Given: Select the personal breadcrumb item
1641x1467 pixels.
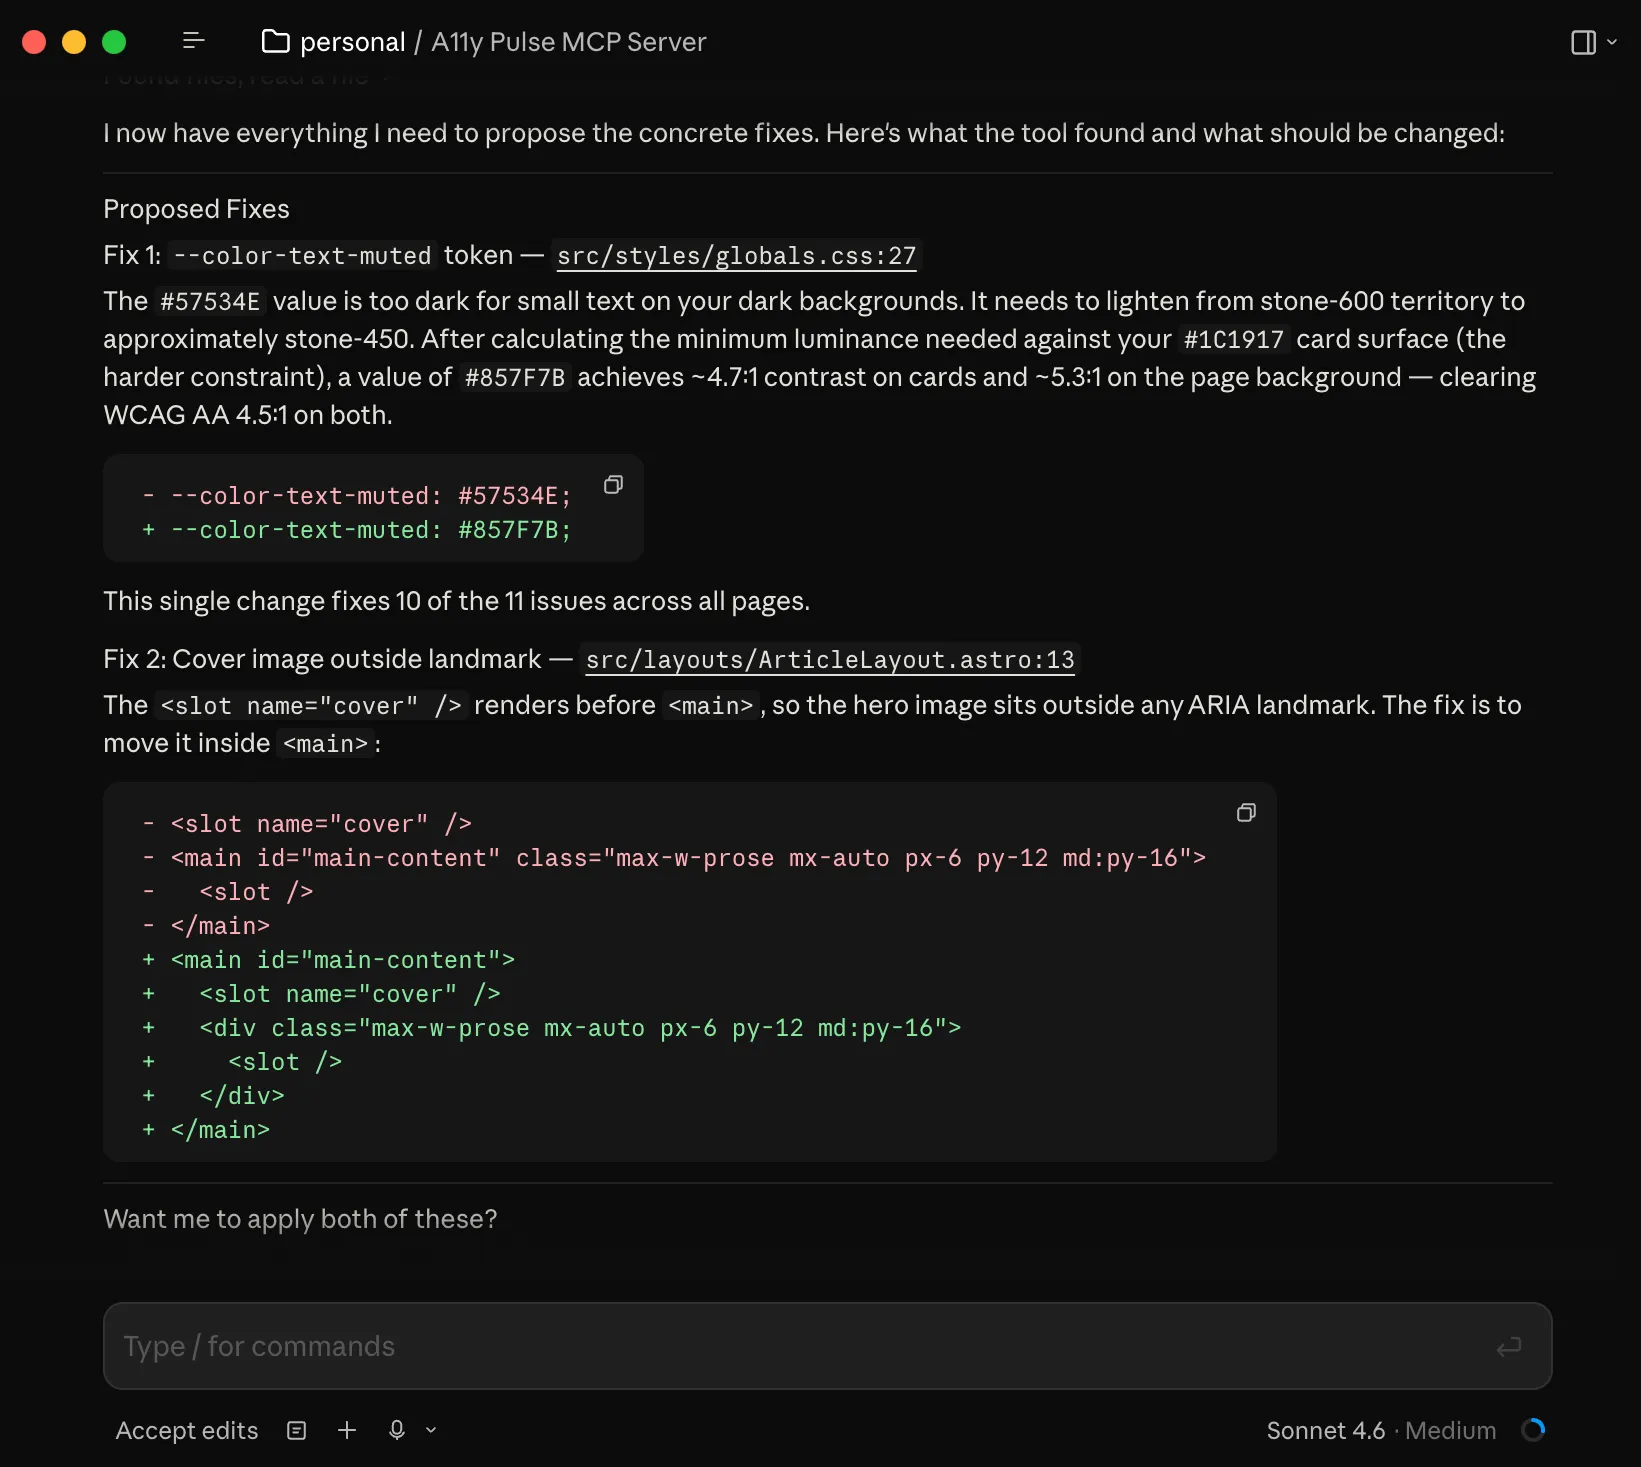Looking at the screenshot, I should point(352,41).
